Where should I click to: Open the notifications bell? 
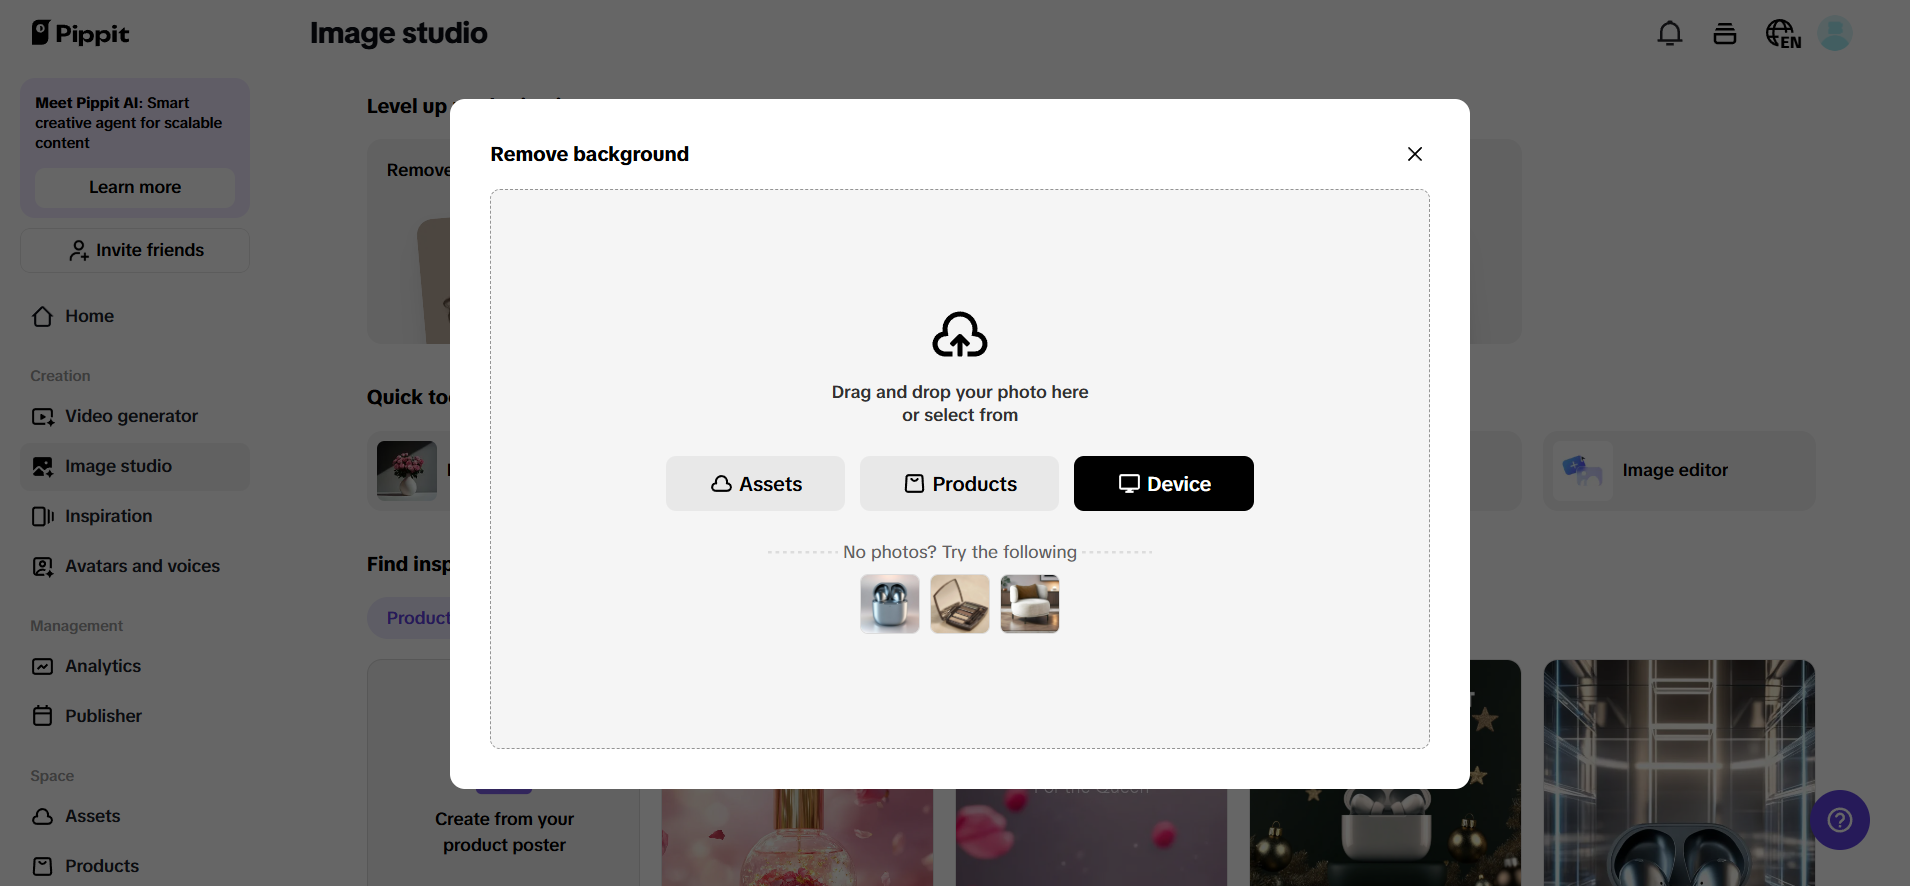coord(1670,34)
